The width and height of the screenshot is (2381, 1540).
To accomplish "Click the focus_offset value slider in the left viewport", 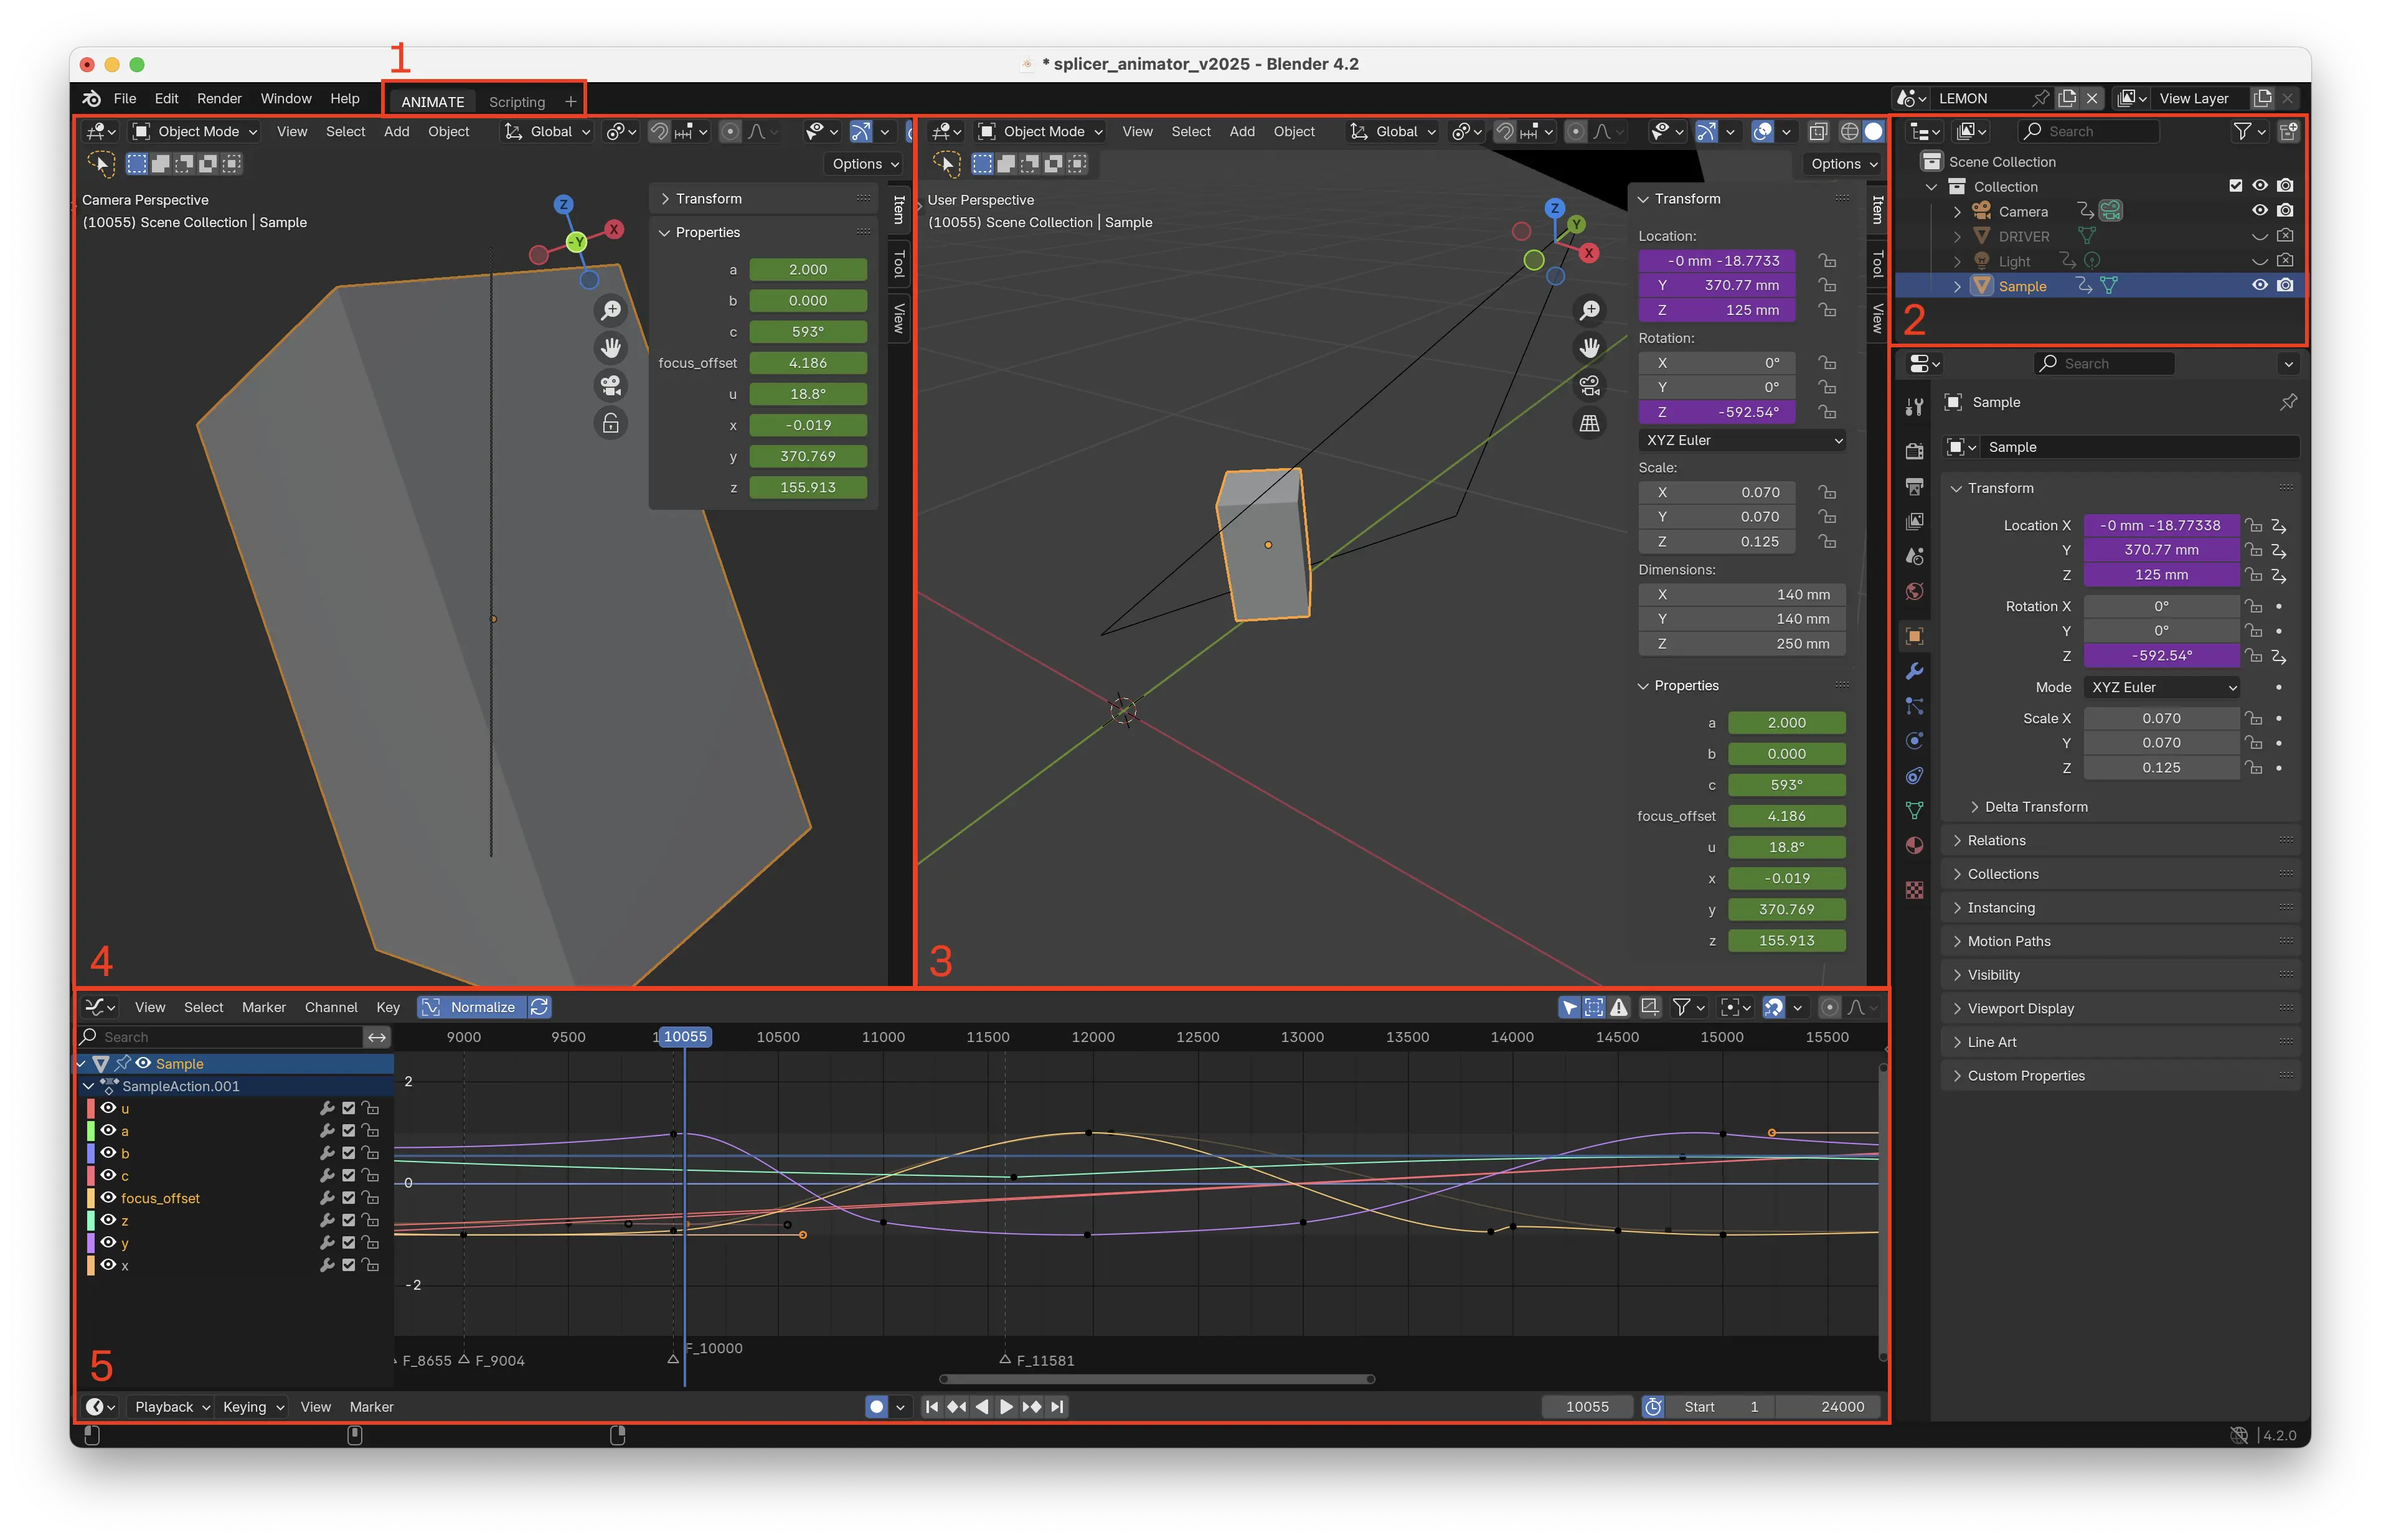I will (x=807, y=363).
